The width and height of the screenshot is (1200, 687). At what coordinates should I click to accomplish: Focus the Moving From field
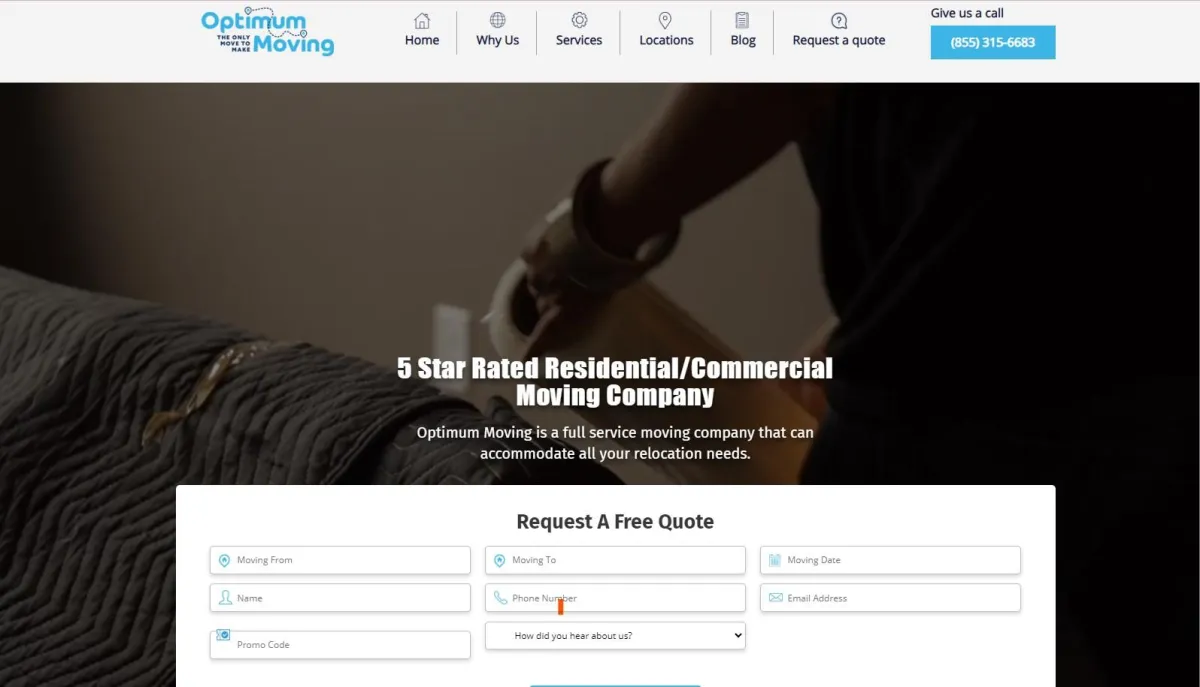pyautogui.click(x=340, y=560)
